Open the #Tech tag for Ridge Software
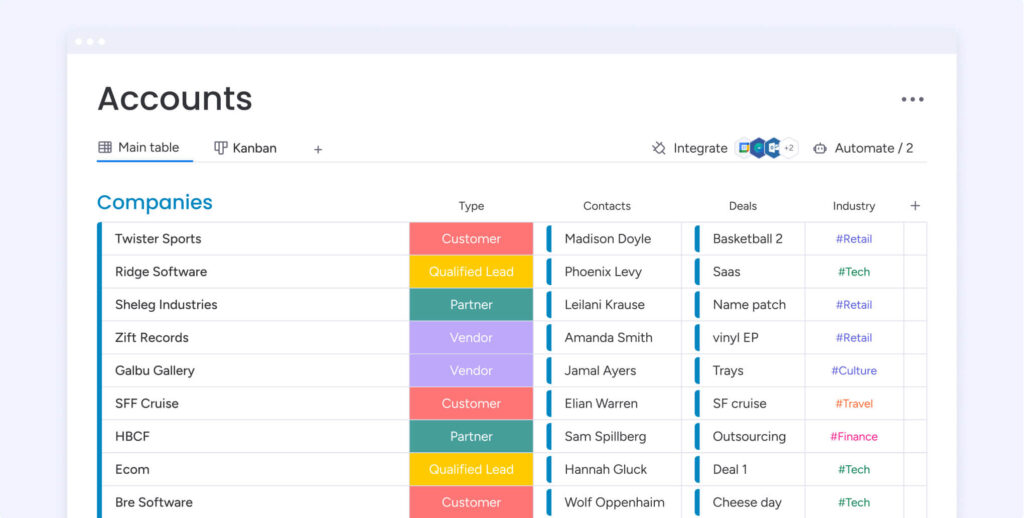The image size is (1024, 518). tap(854, 272)
